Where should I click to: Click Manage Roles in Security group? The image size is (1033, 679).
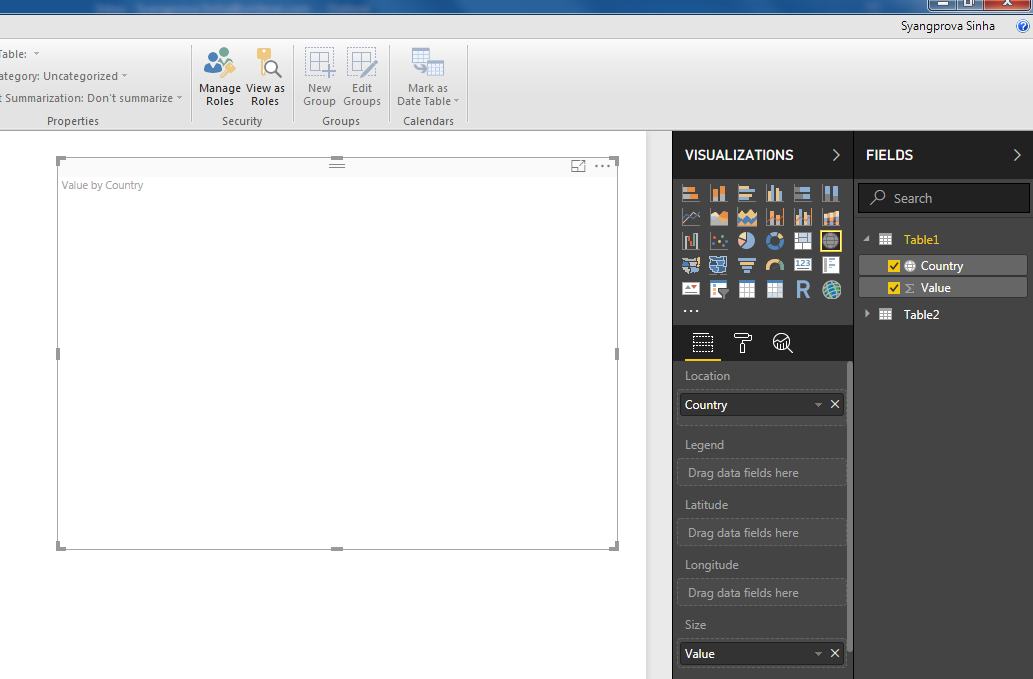pos(220,77)
